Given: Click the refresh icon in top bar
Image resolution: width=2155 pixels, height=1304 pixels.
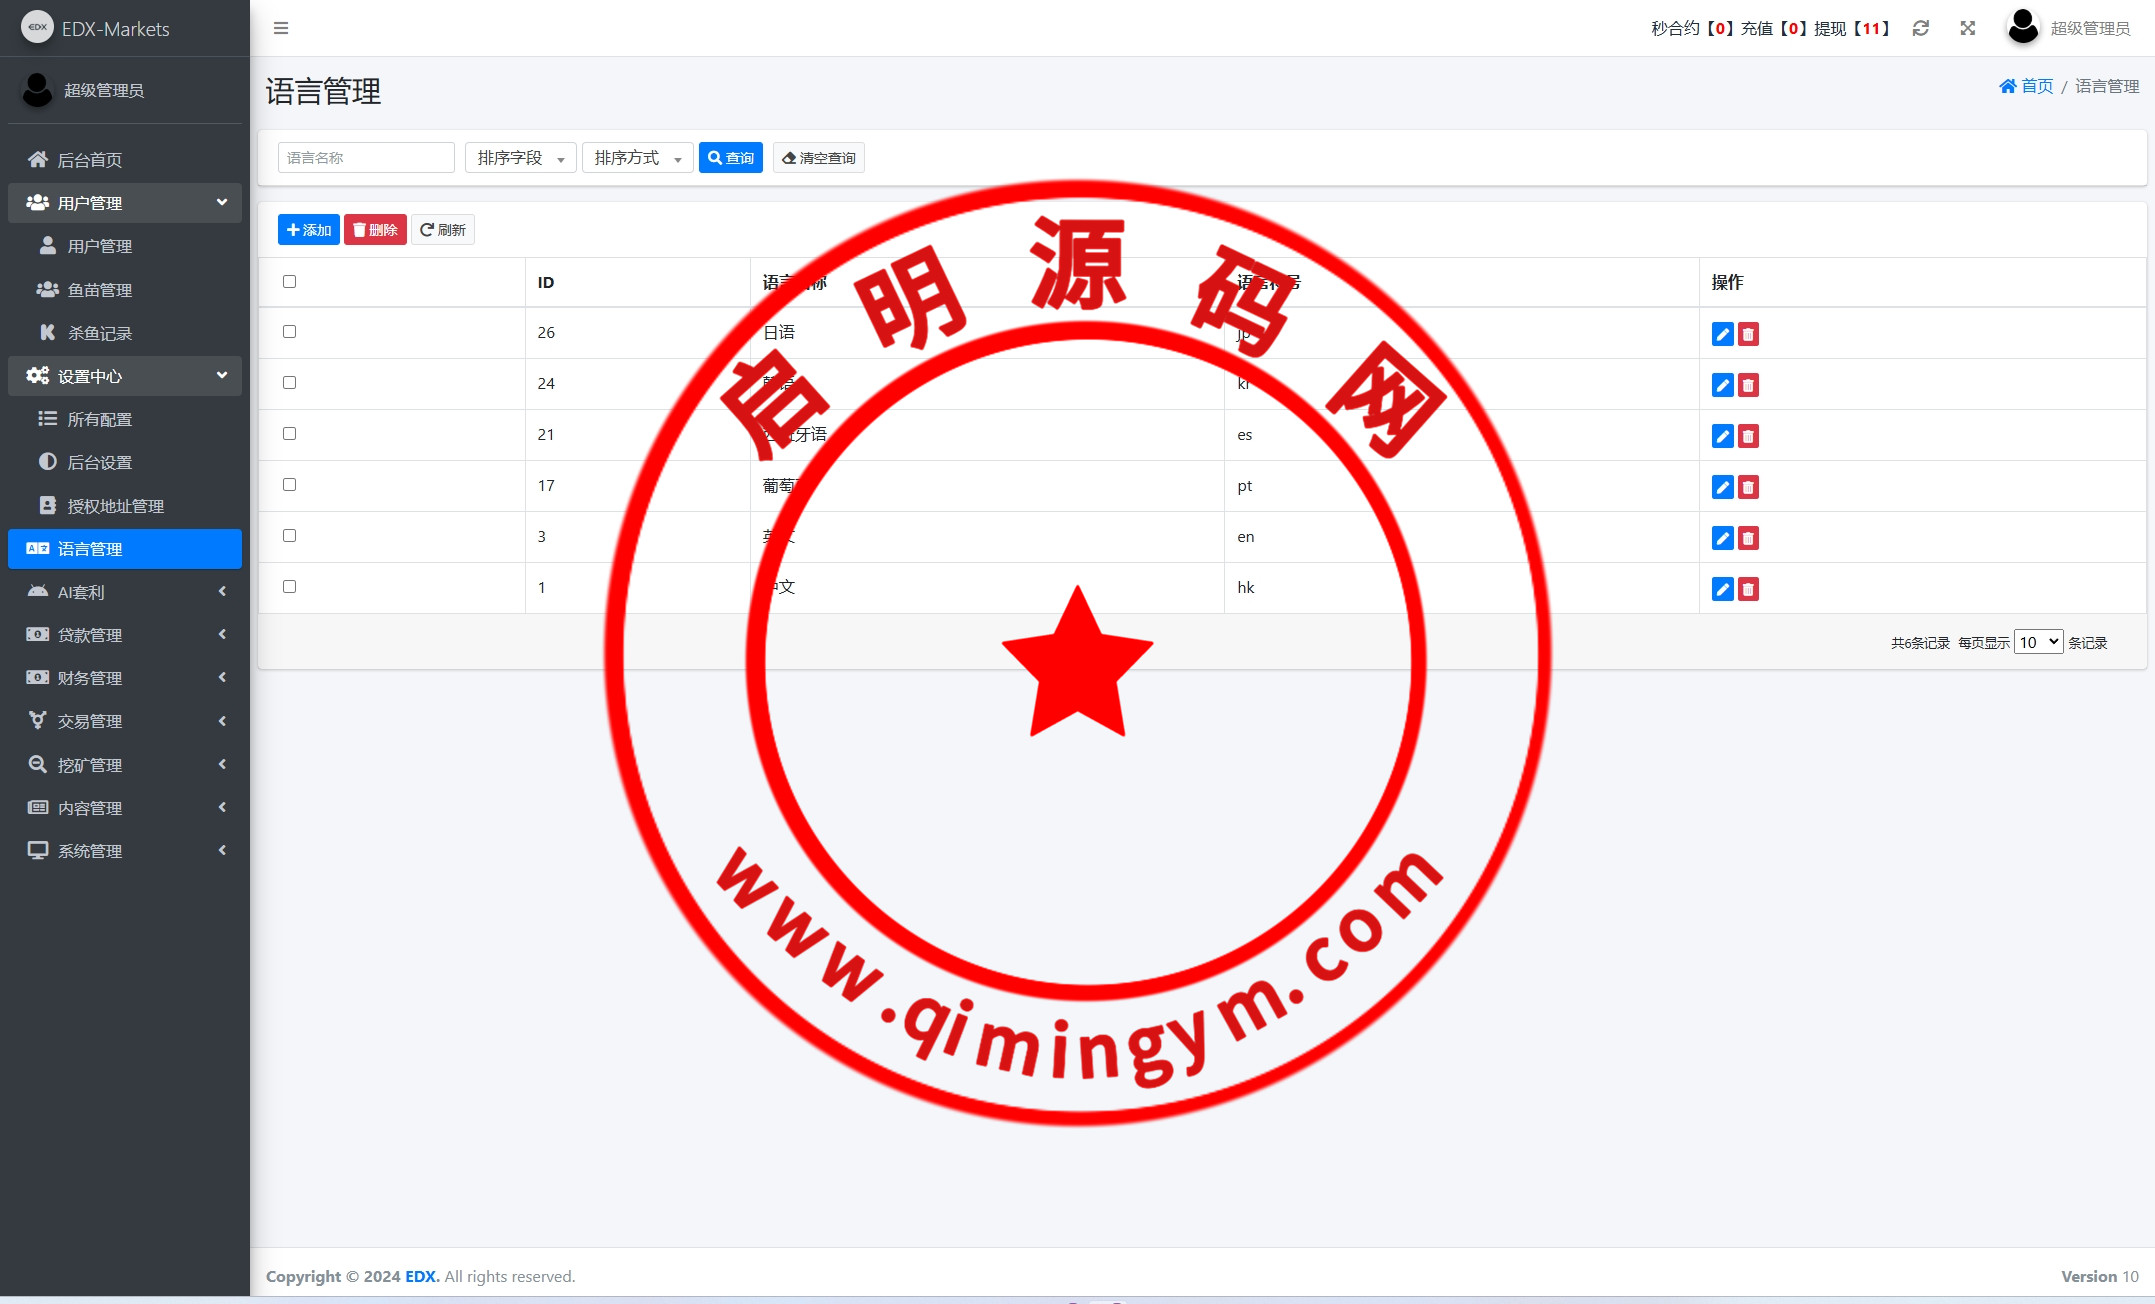Looking at the screenshot, I should (x=1920, y=28).
